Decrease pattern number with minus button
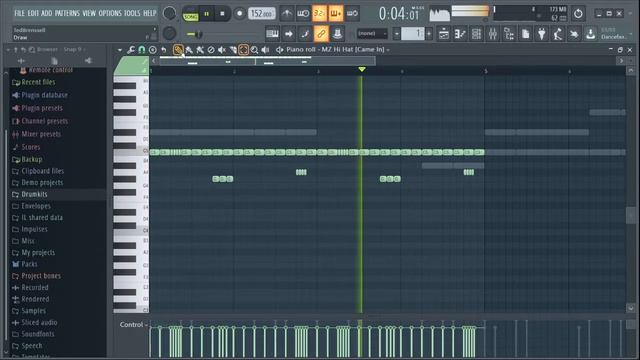This screenshot has height=360, width=640. pos(396,34)
